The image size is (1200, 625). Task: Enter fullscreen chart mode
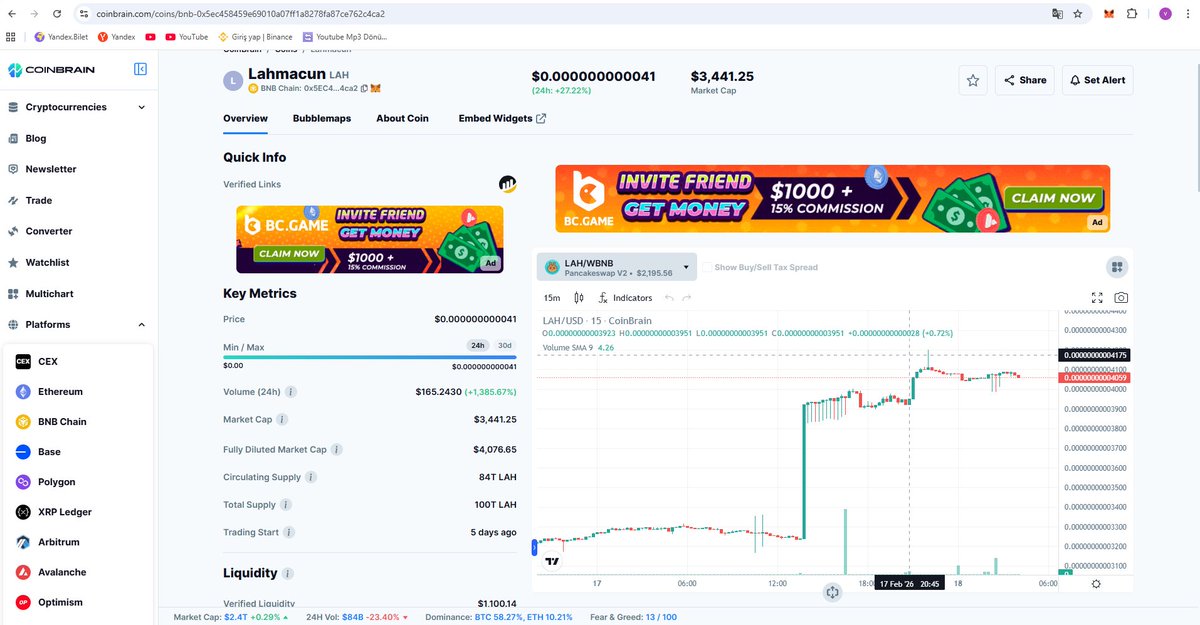tap(1097, 298)
